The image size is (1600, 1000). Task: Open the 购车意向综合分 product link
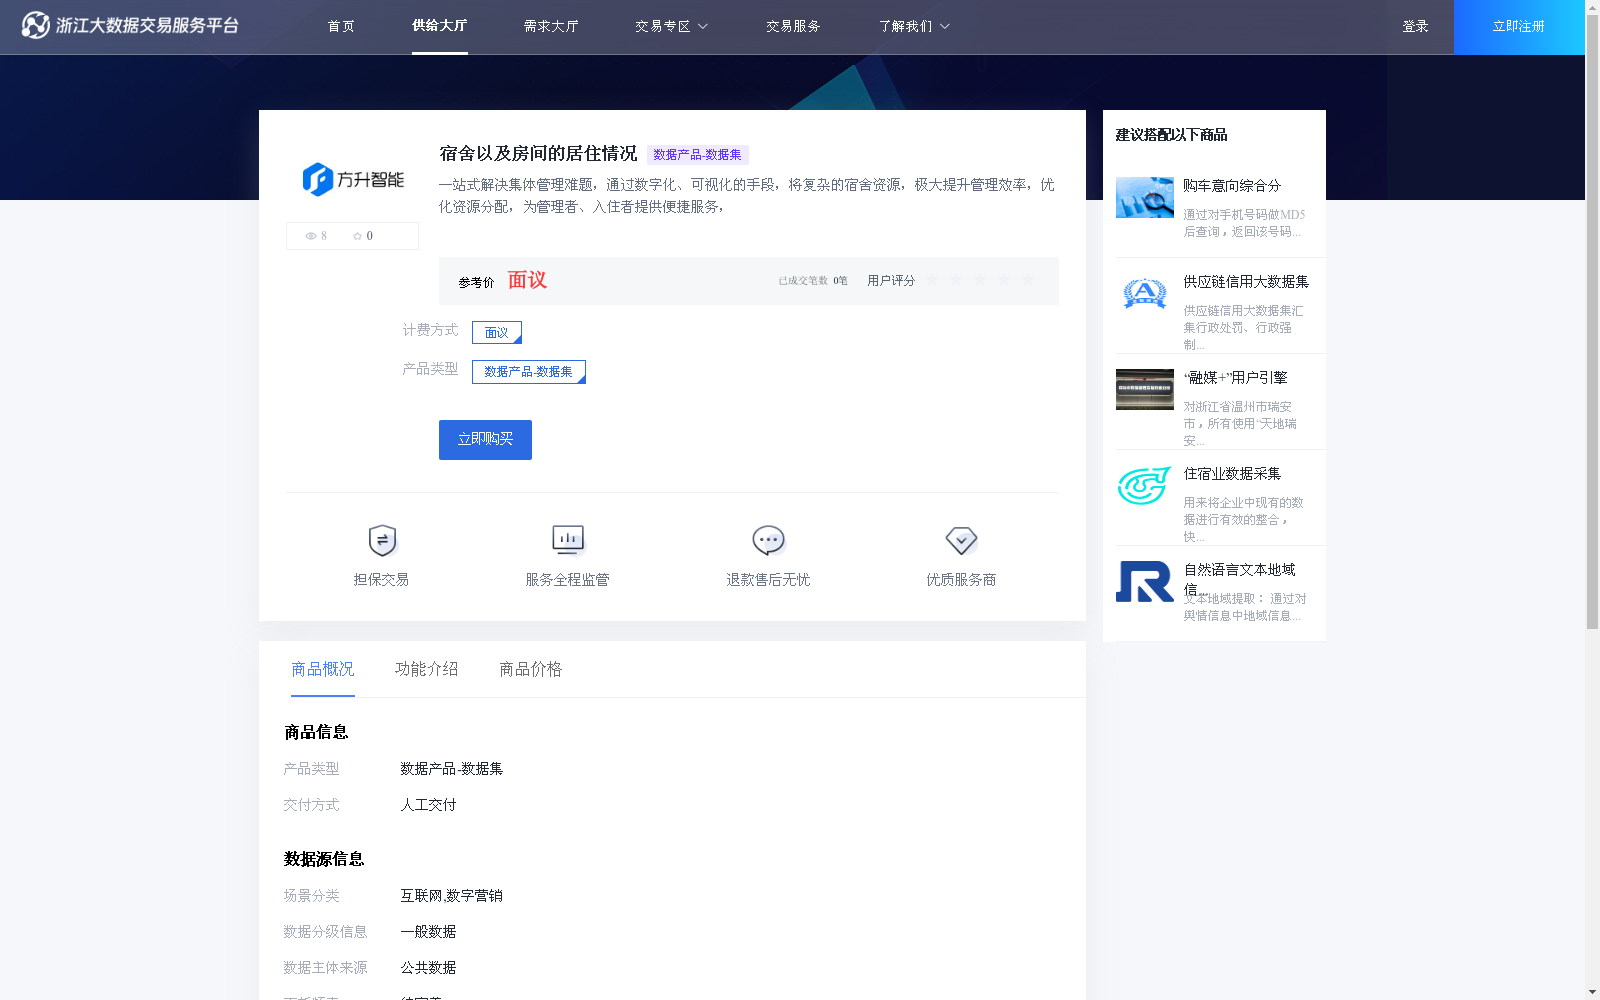tap(1232, 185)
